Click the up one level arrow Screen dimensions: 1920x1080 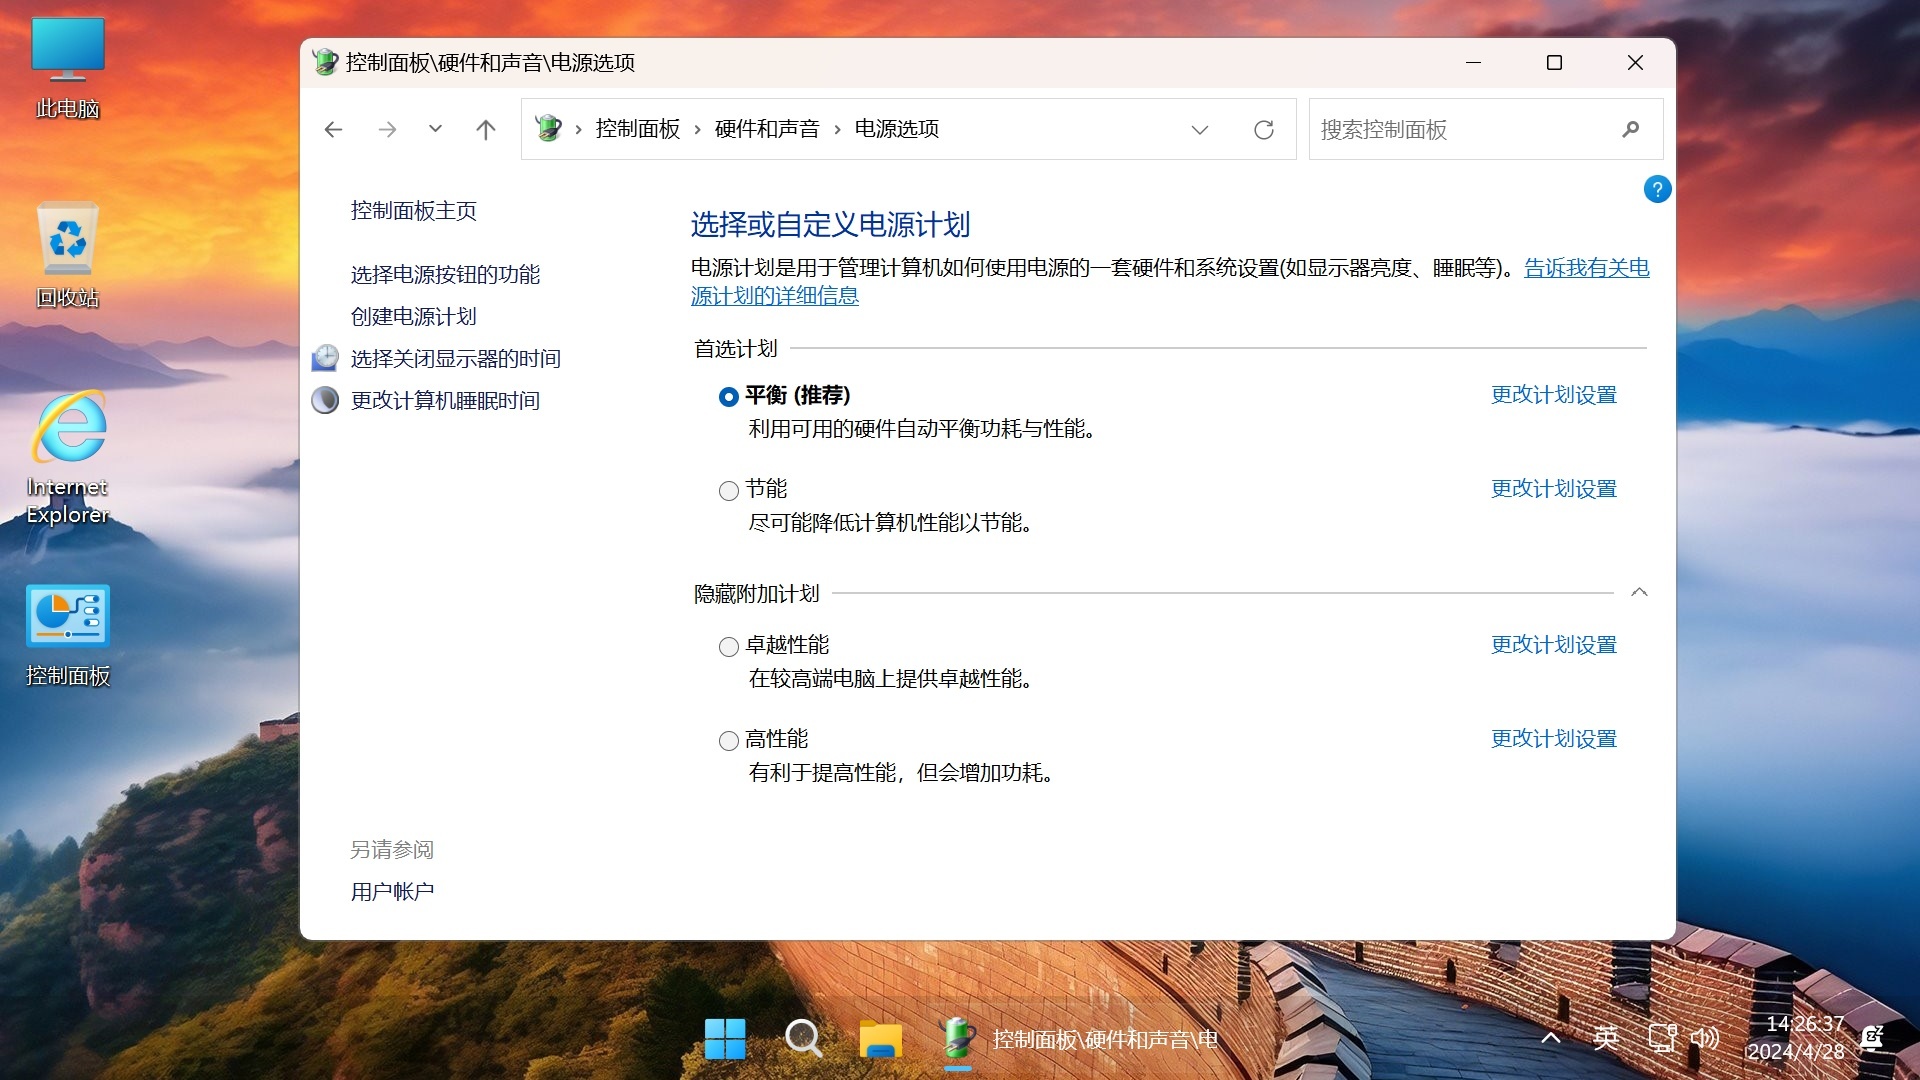click(x=486, y=129)
